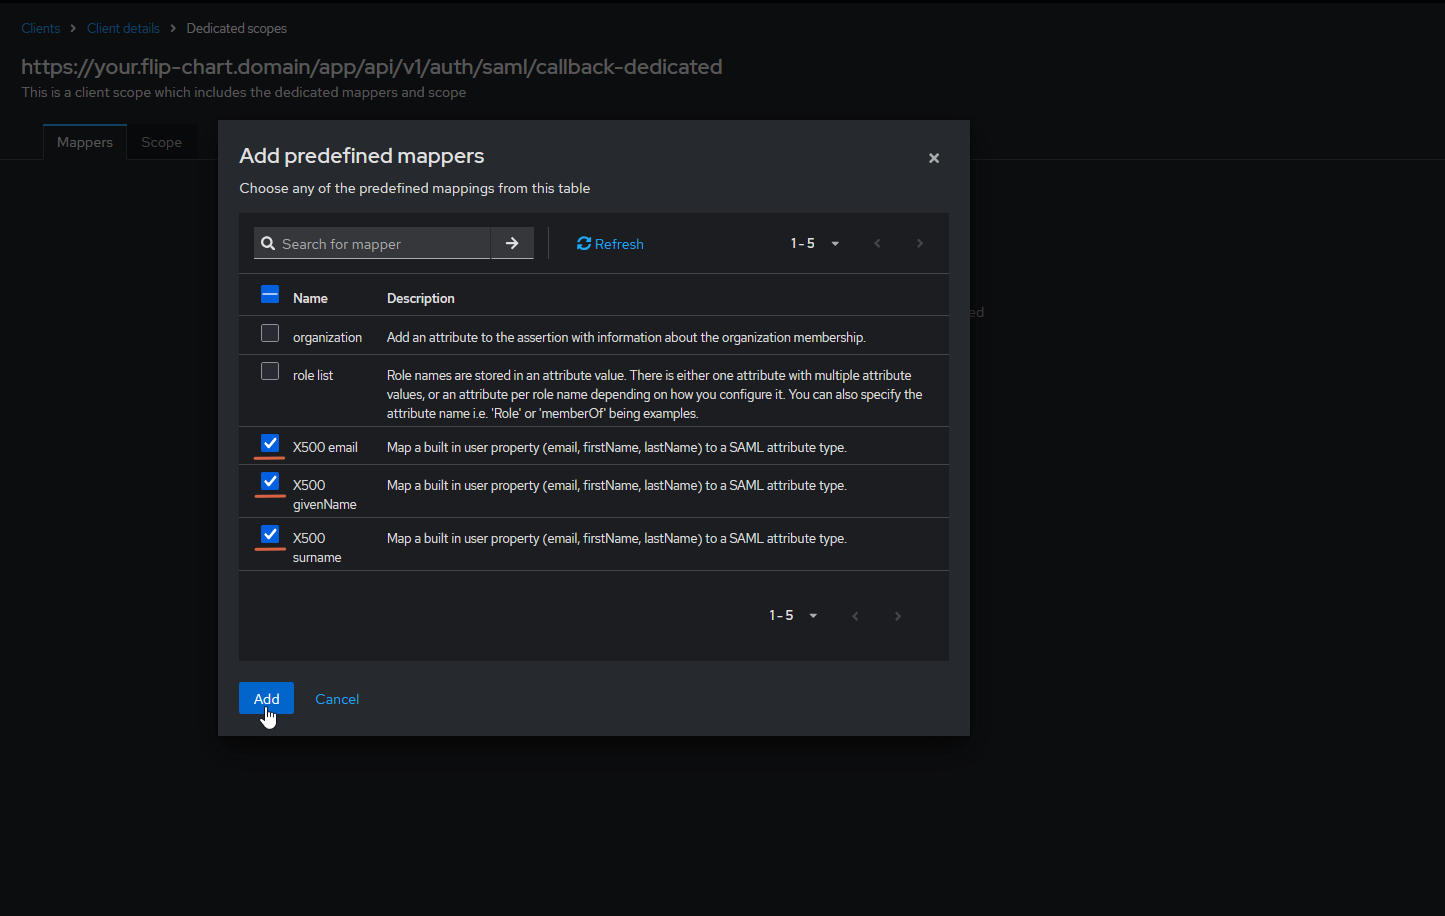Uncheck the X500 surname mapper

270,534
